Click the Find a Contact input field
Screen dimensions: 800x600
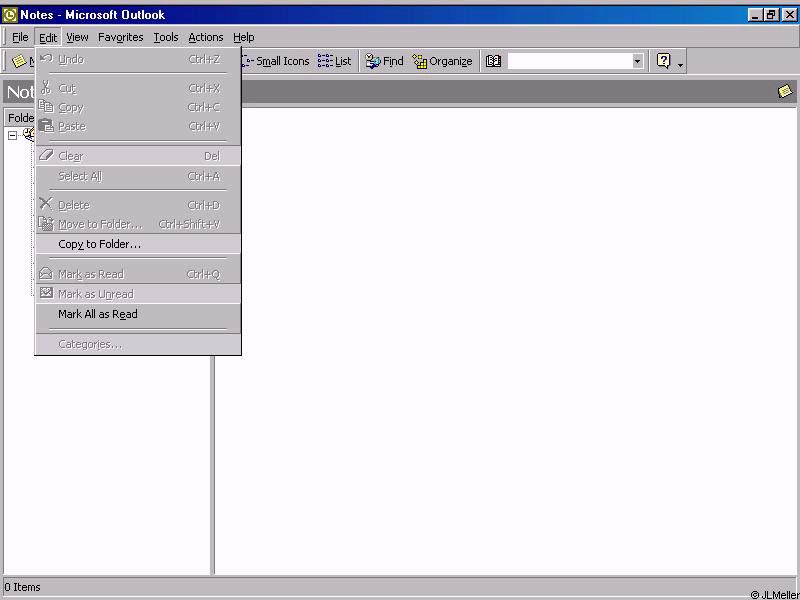570,61
